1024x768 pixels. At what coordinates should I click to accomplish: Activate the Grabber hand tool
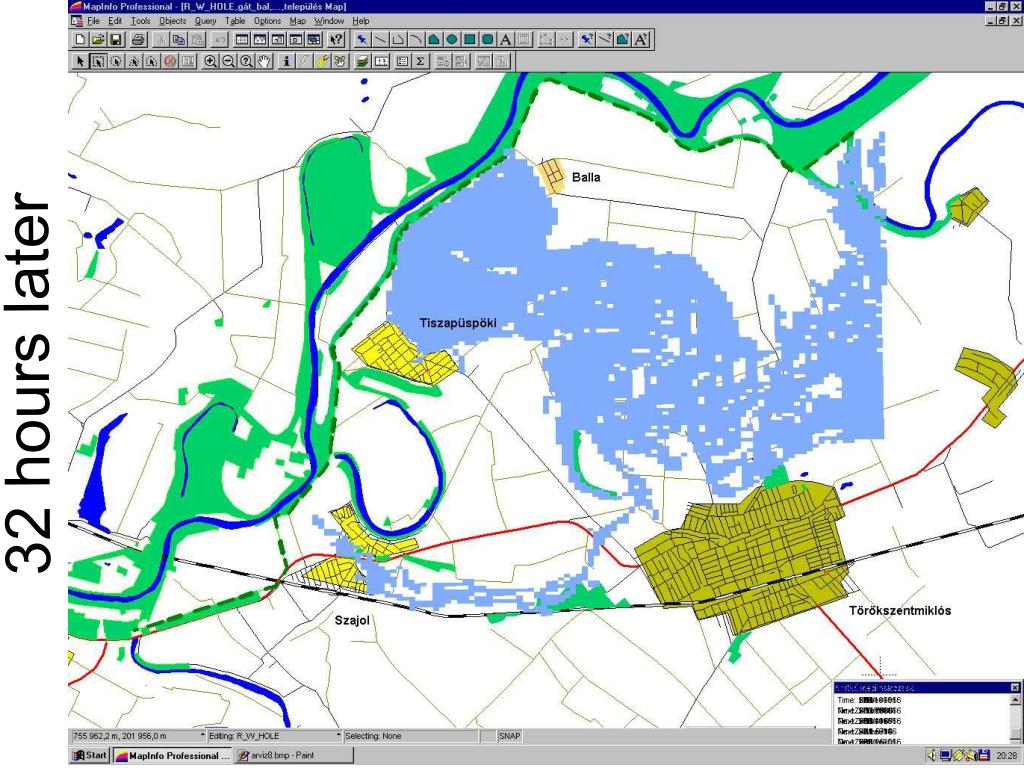(x=264, y=61)
